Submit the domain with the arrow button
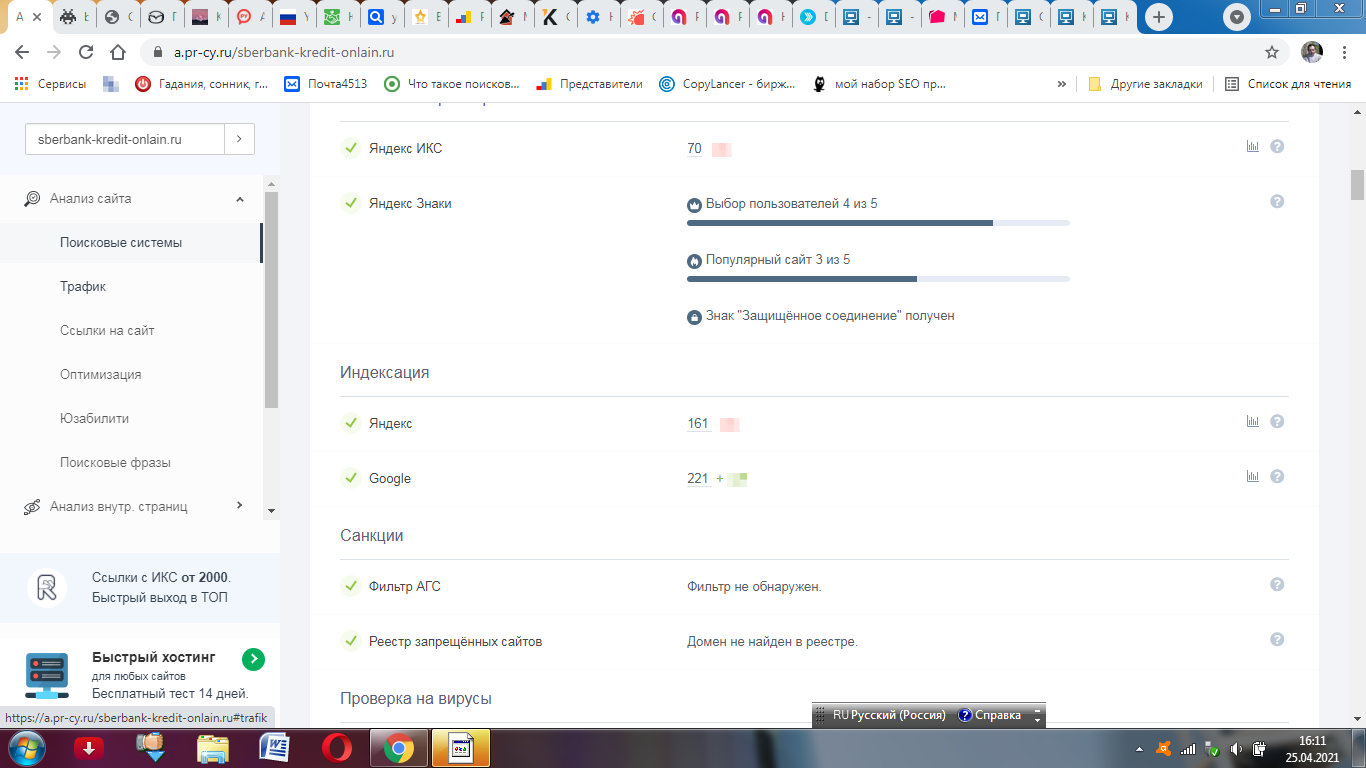This screenshot has width=1366, height=768. 239,140
